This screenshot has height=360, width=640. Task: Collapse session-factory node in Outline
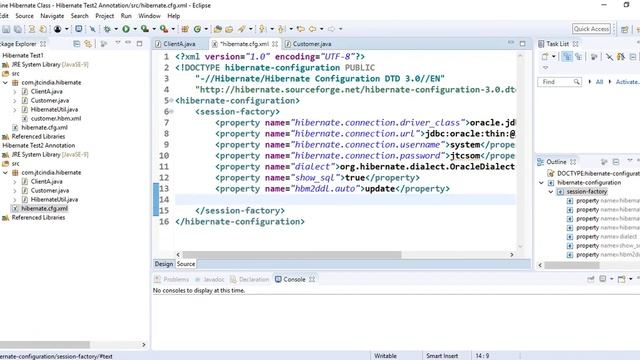point(551,192)
